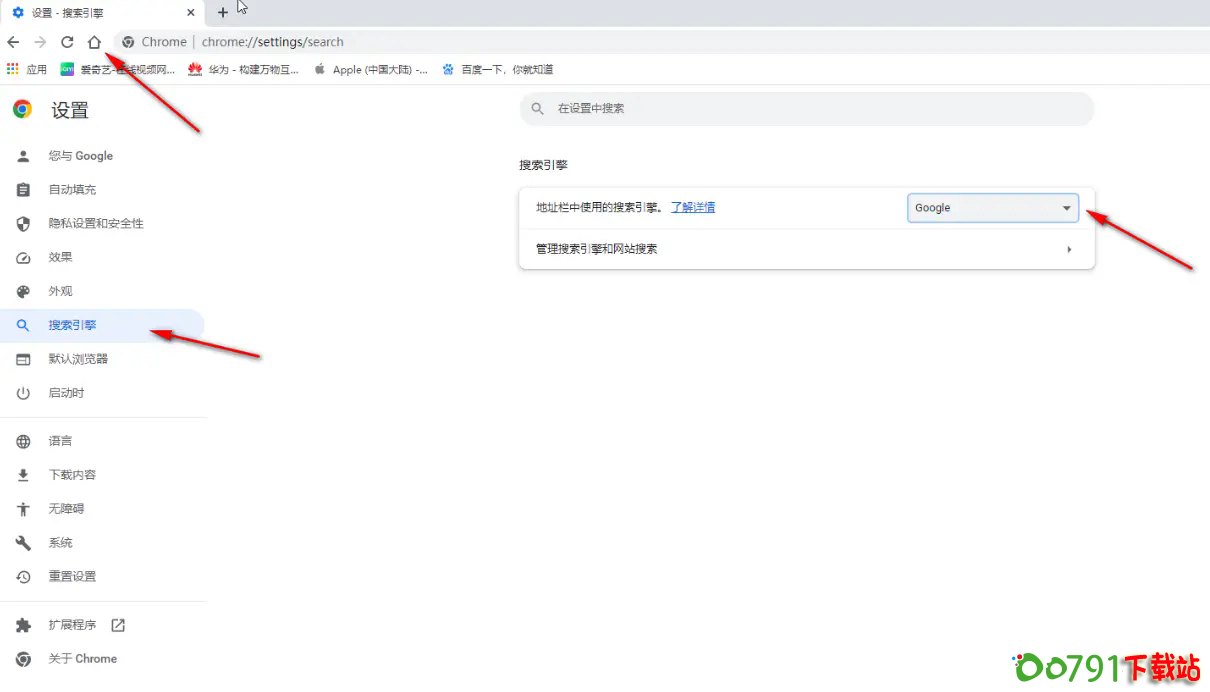Image resolution: width=1210 pixels, height=692 pixels.
Task: Reload the settings page
Action: point(67,42)
